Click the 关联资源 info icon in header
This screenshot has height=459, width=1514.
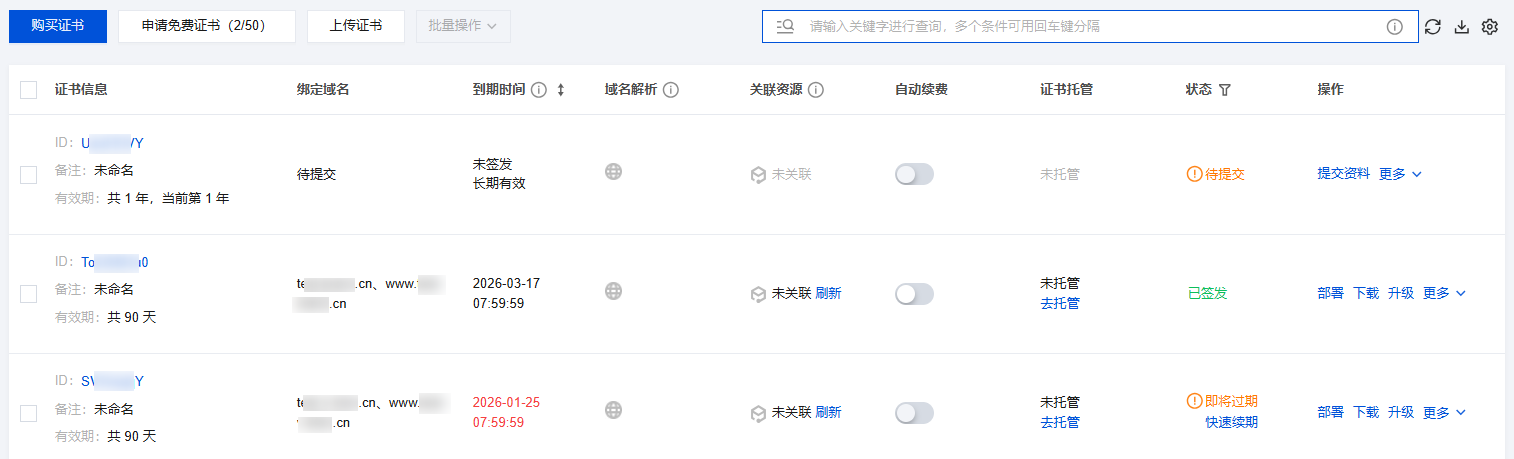tap(816, 90)
